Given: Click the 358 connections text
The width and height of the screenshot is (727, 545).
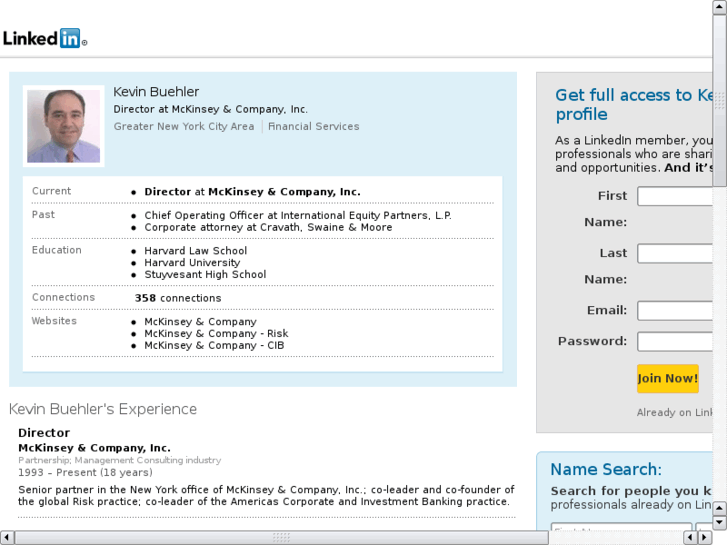Looking at the screenshot, I should [178, 298].
